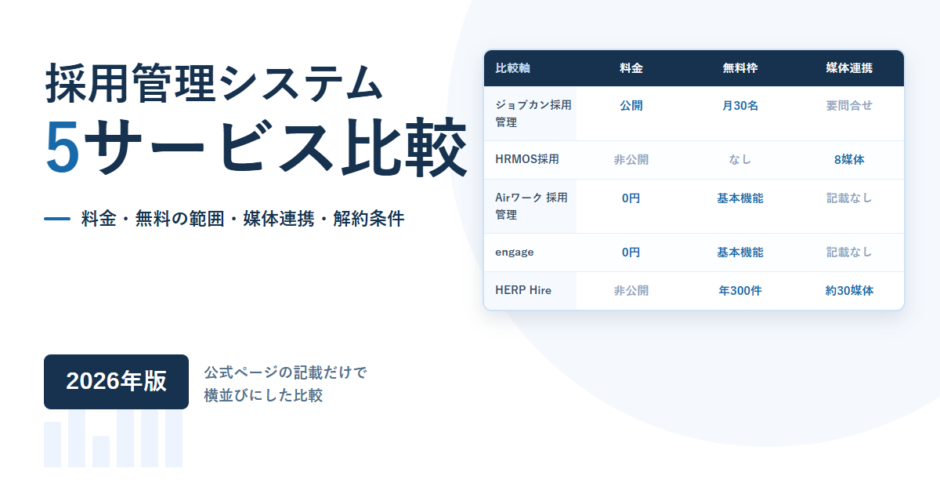Select the HRMOS採用 row label
The width and height of the screenshot is (940, 494).
click(x=527, y=159)
